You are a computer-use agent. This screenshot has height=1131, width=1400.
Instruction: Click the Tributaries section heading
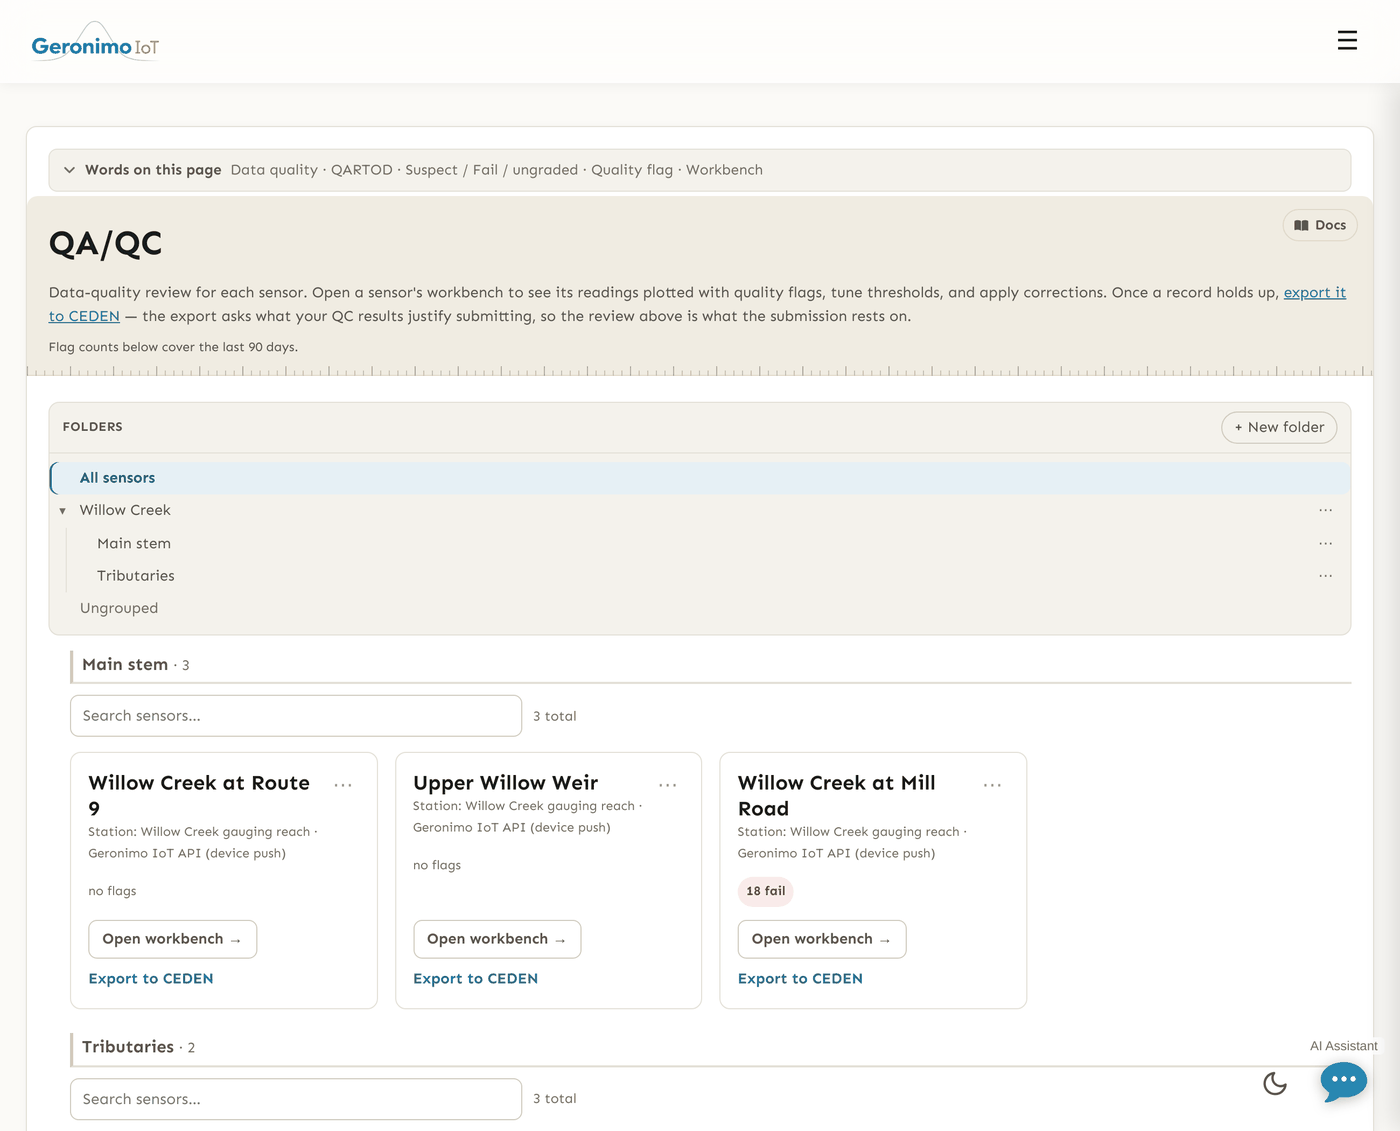click(x=128, y=1047)
